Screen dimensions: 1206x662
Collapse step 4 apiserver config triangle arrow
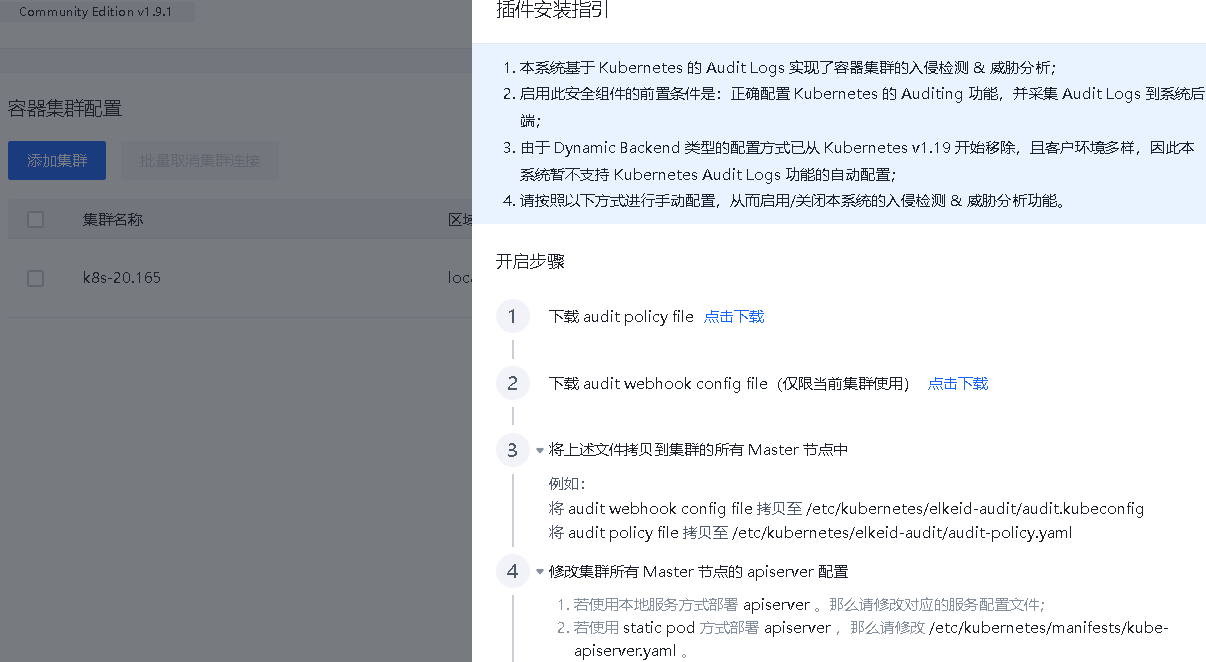[540, 573]
